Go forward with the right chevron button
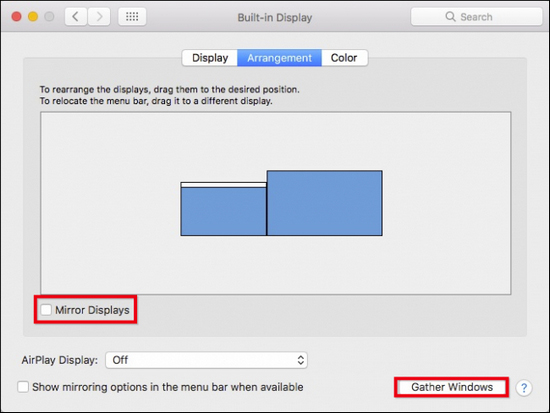Screen dimensions: 550x413 [99, 16]
